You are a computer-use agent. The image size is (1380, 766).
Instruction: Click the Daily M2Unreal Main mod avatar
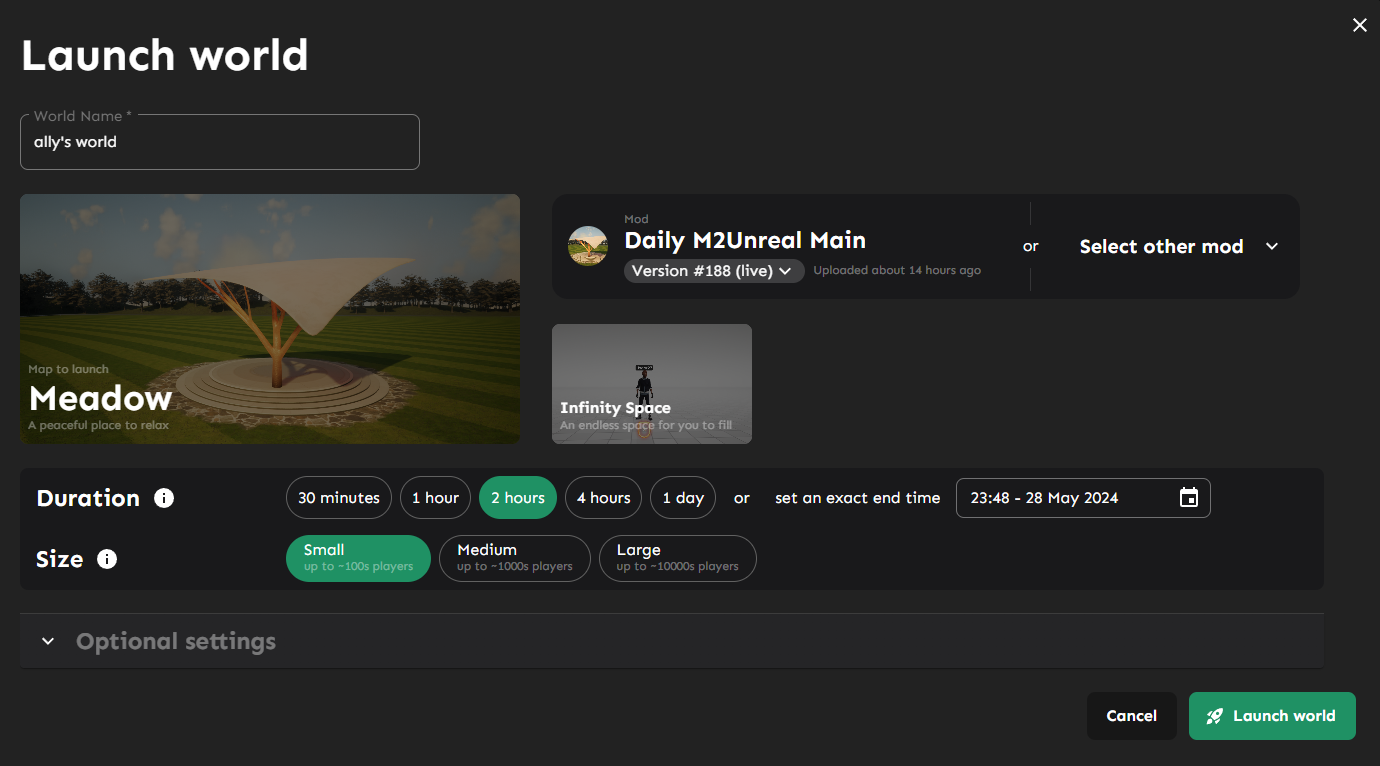tap(588, 246)
